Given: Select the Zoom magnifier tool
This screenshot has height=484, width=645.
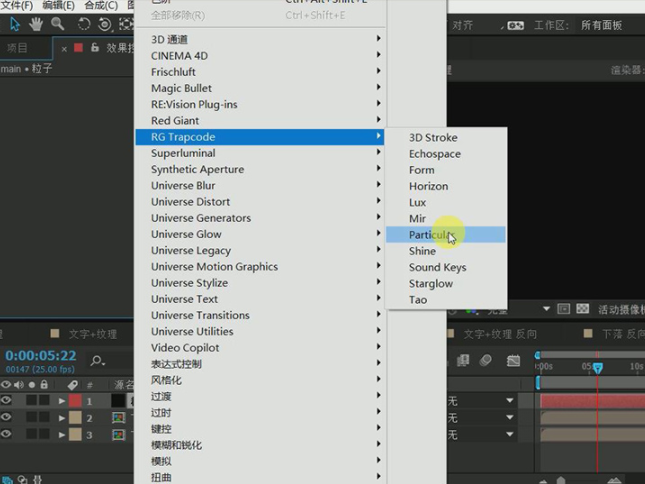Looking at the screenshot, I should 58,24.
